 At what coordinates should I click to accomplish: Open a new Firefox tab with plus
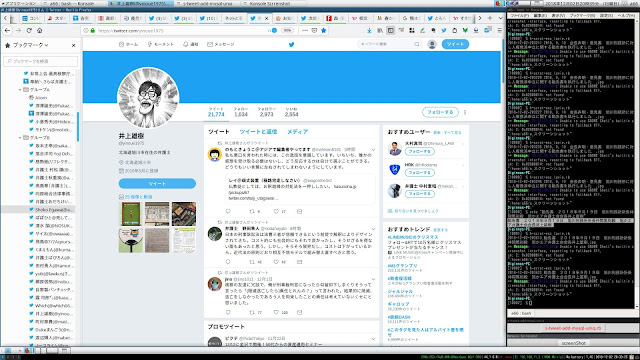click(490, 18)
